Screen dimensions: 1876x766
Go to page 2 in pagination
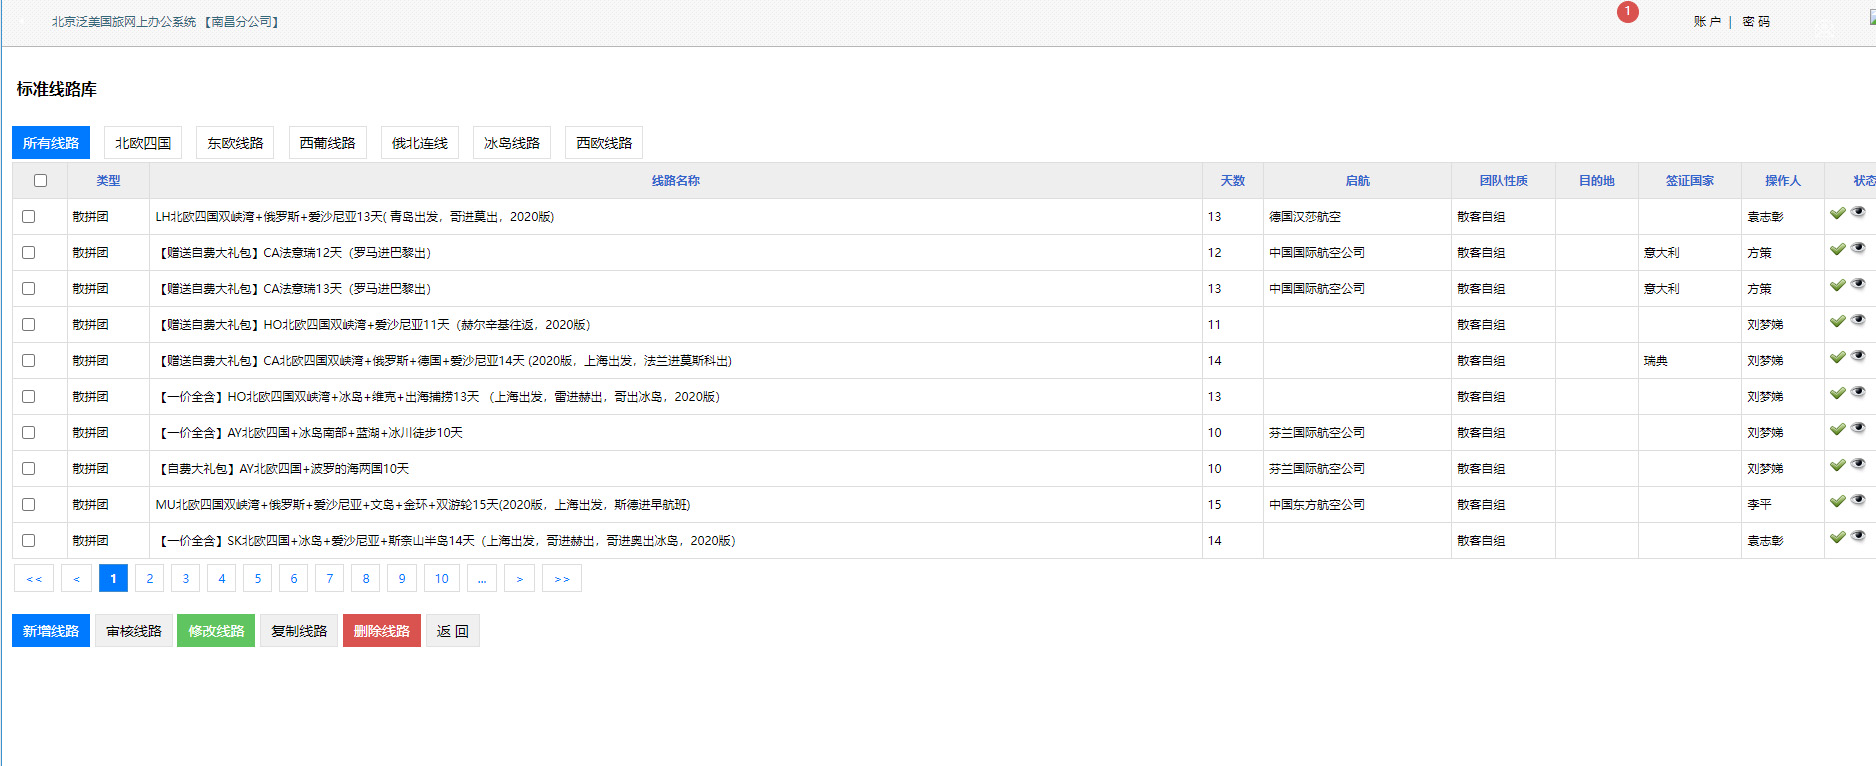point(150,579)
